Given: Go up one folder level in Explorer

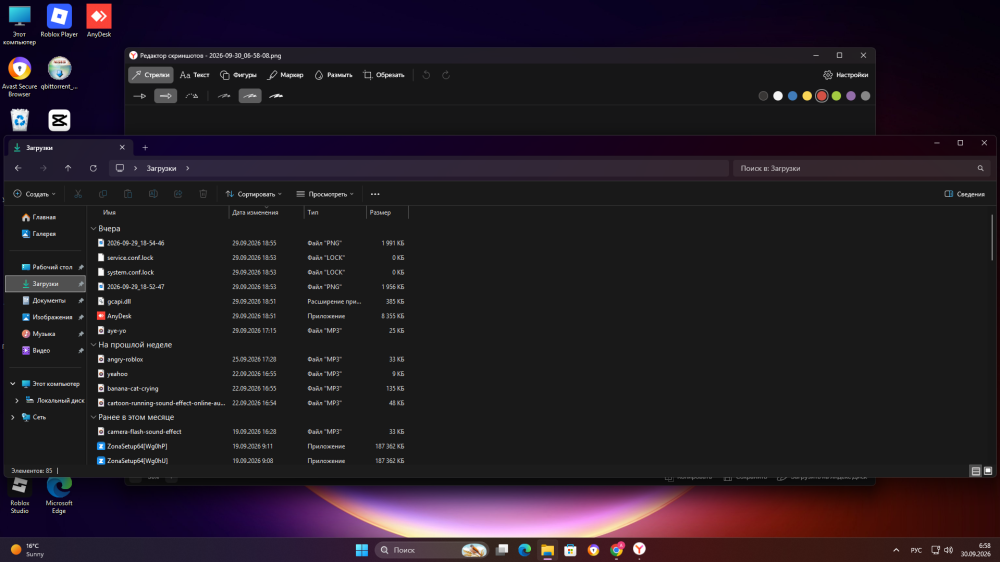Looking at the screenshot, I should (68, 168).
